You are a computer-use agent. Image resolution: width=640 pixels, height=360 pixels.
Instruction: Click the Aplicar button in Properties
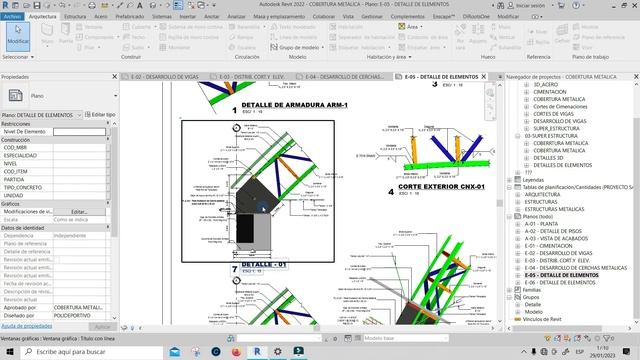tap(102, 327)
